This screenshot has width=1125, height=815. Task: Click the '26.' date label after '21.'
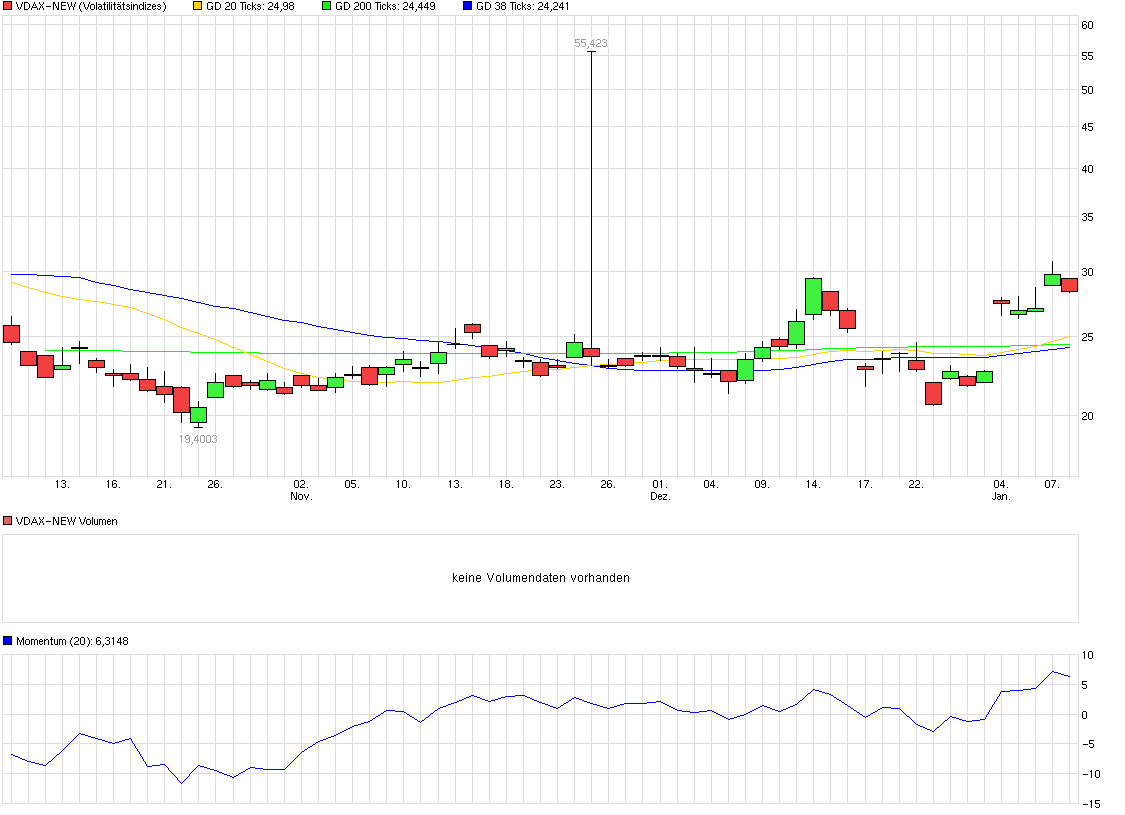(x=215, y=484)
